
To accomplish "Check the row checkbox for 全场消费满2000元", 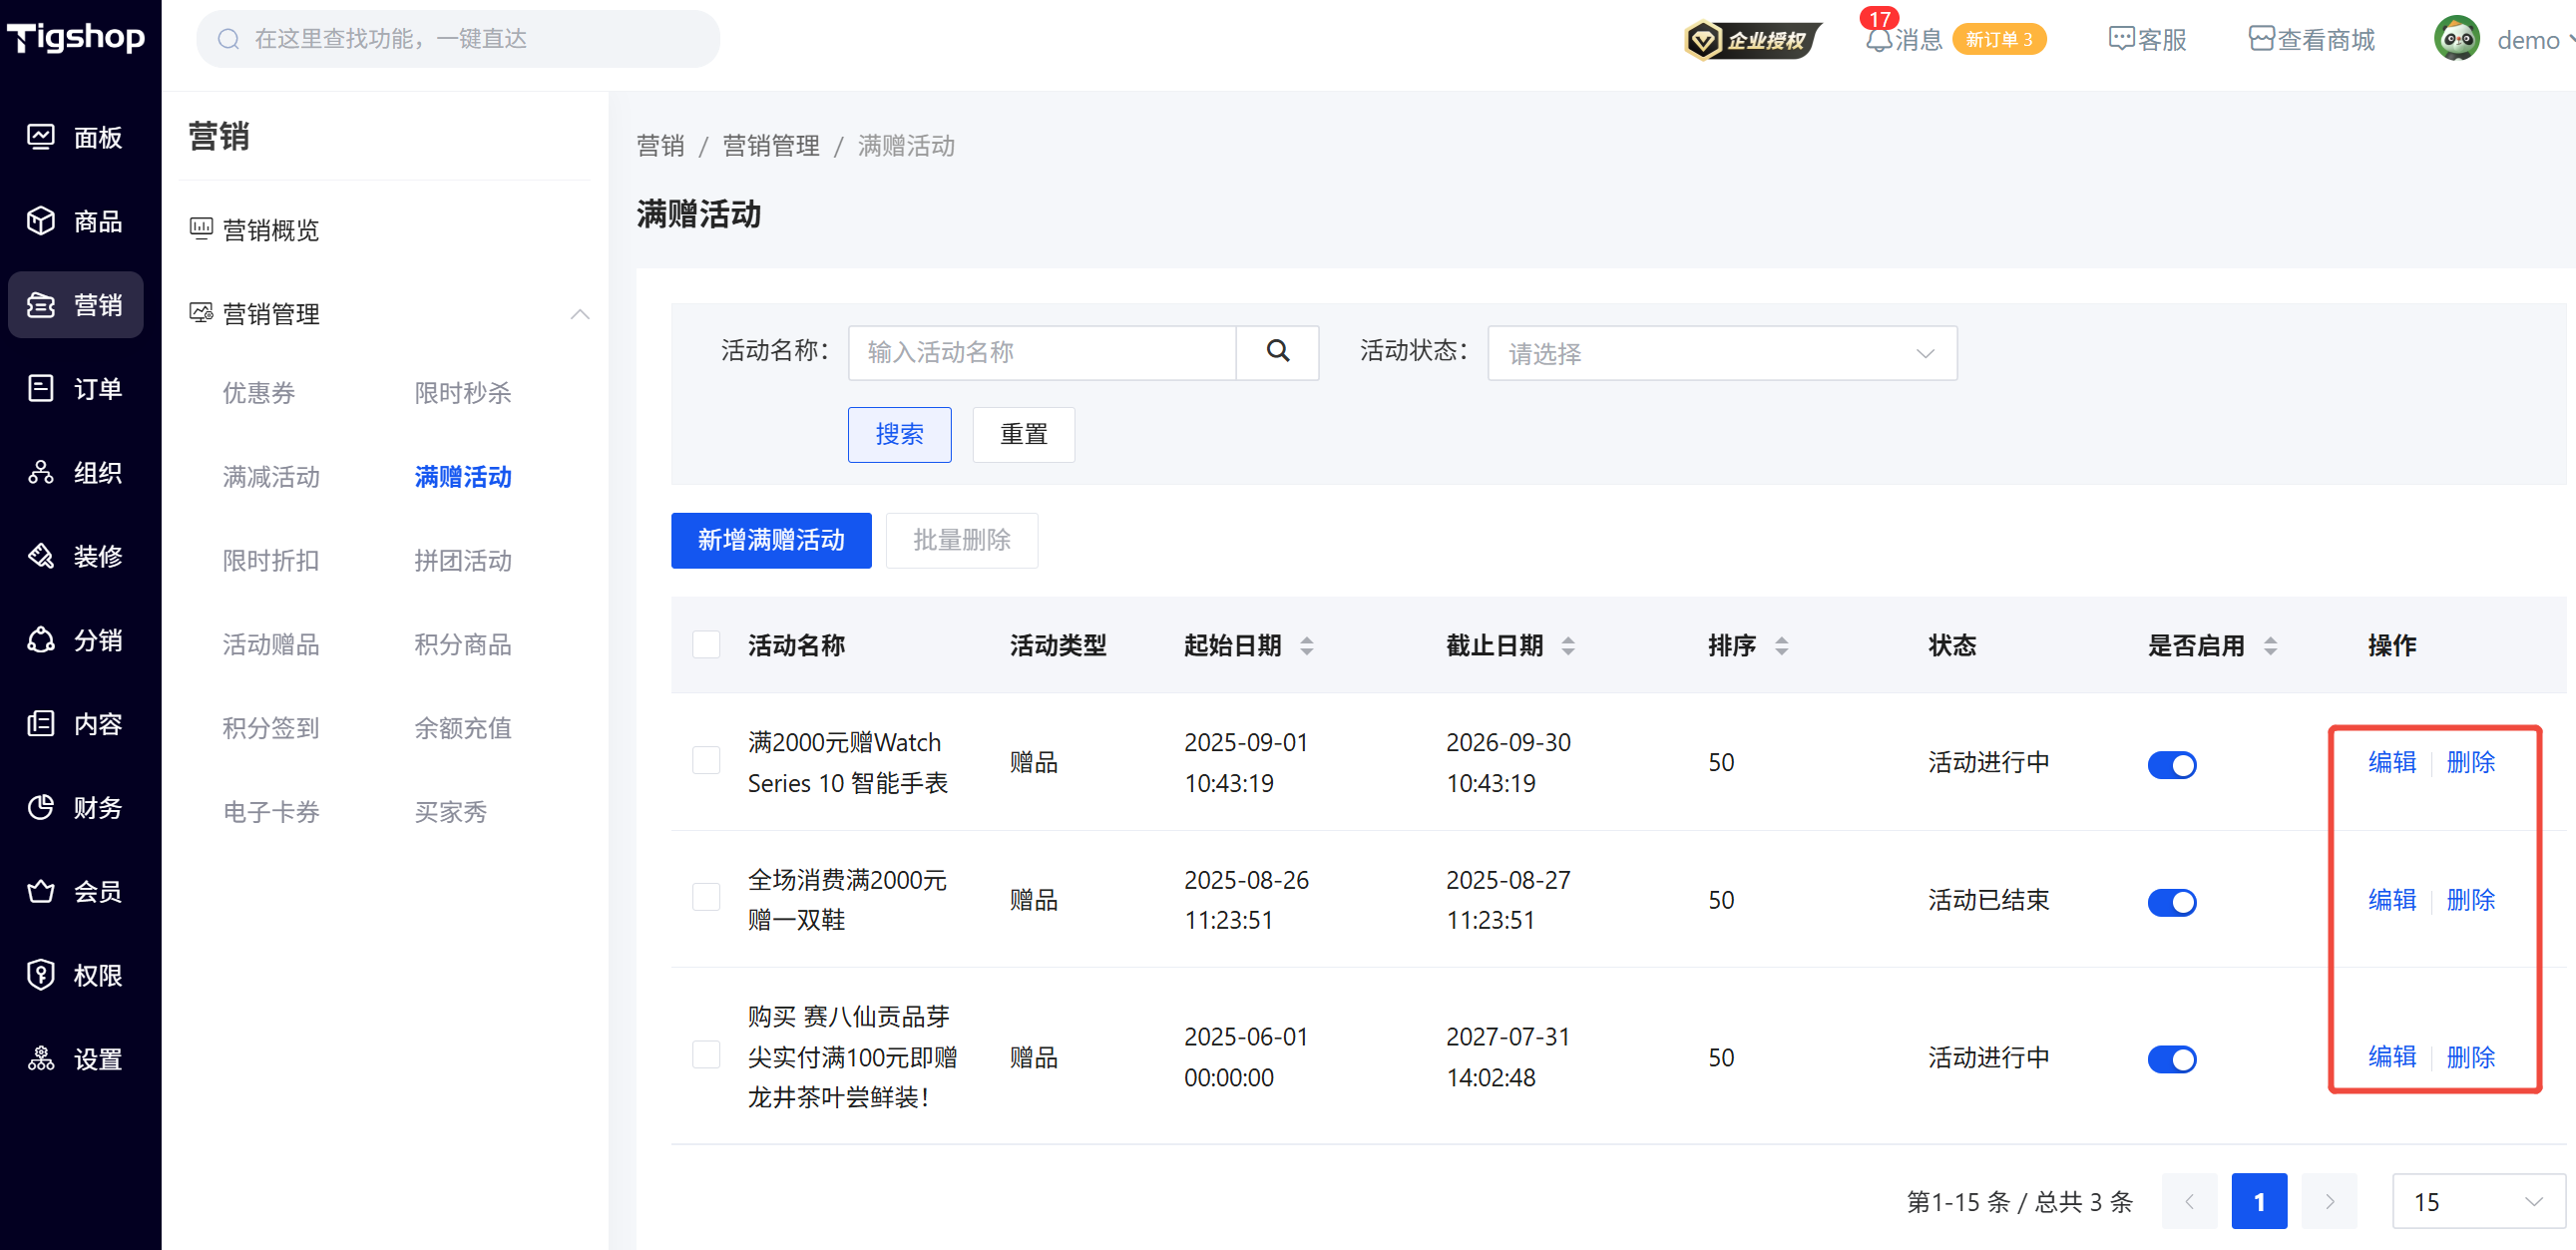I will [x=706, y=898].
